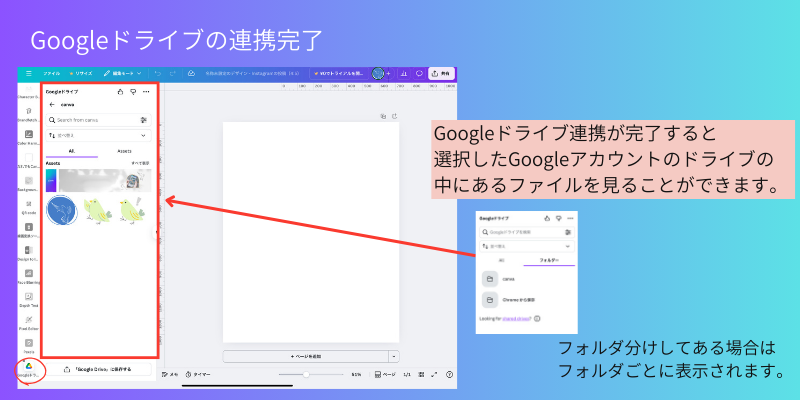The image size is (800, 400).
Task: Click the 'shared drives' link in the right panel
Action: tap(515, 319)
